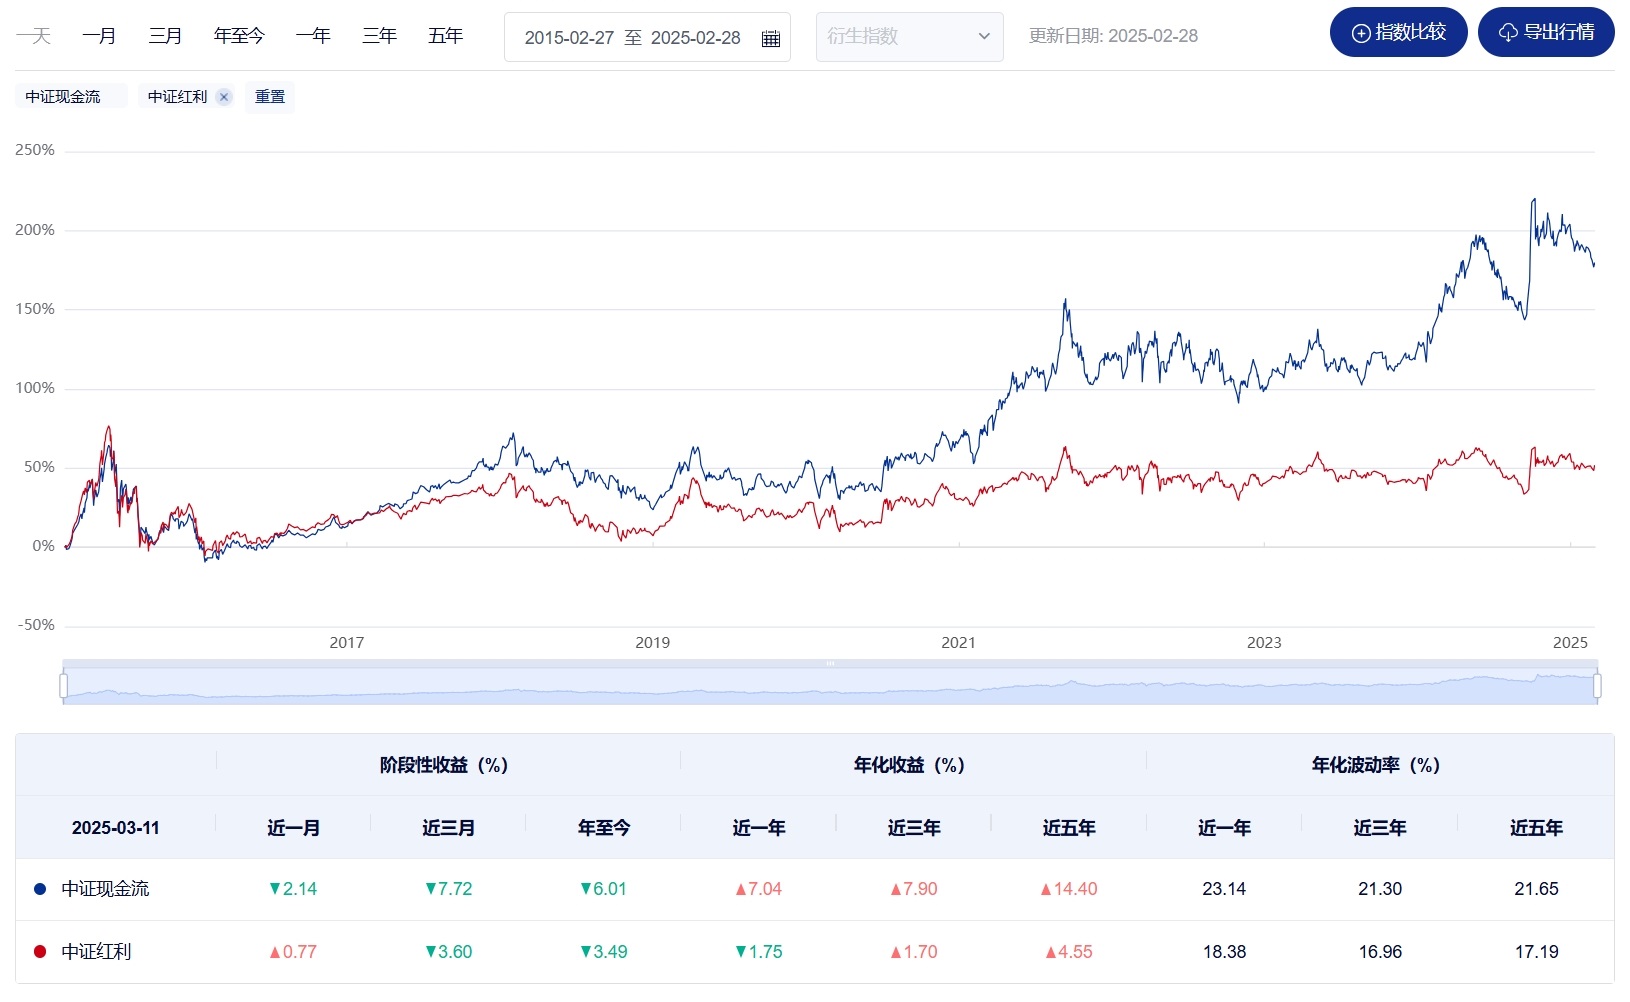
Task: Open the calendar date picker icon
Action: (x=770, y=38)
